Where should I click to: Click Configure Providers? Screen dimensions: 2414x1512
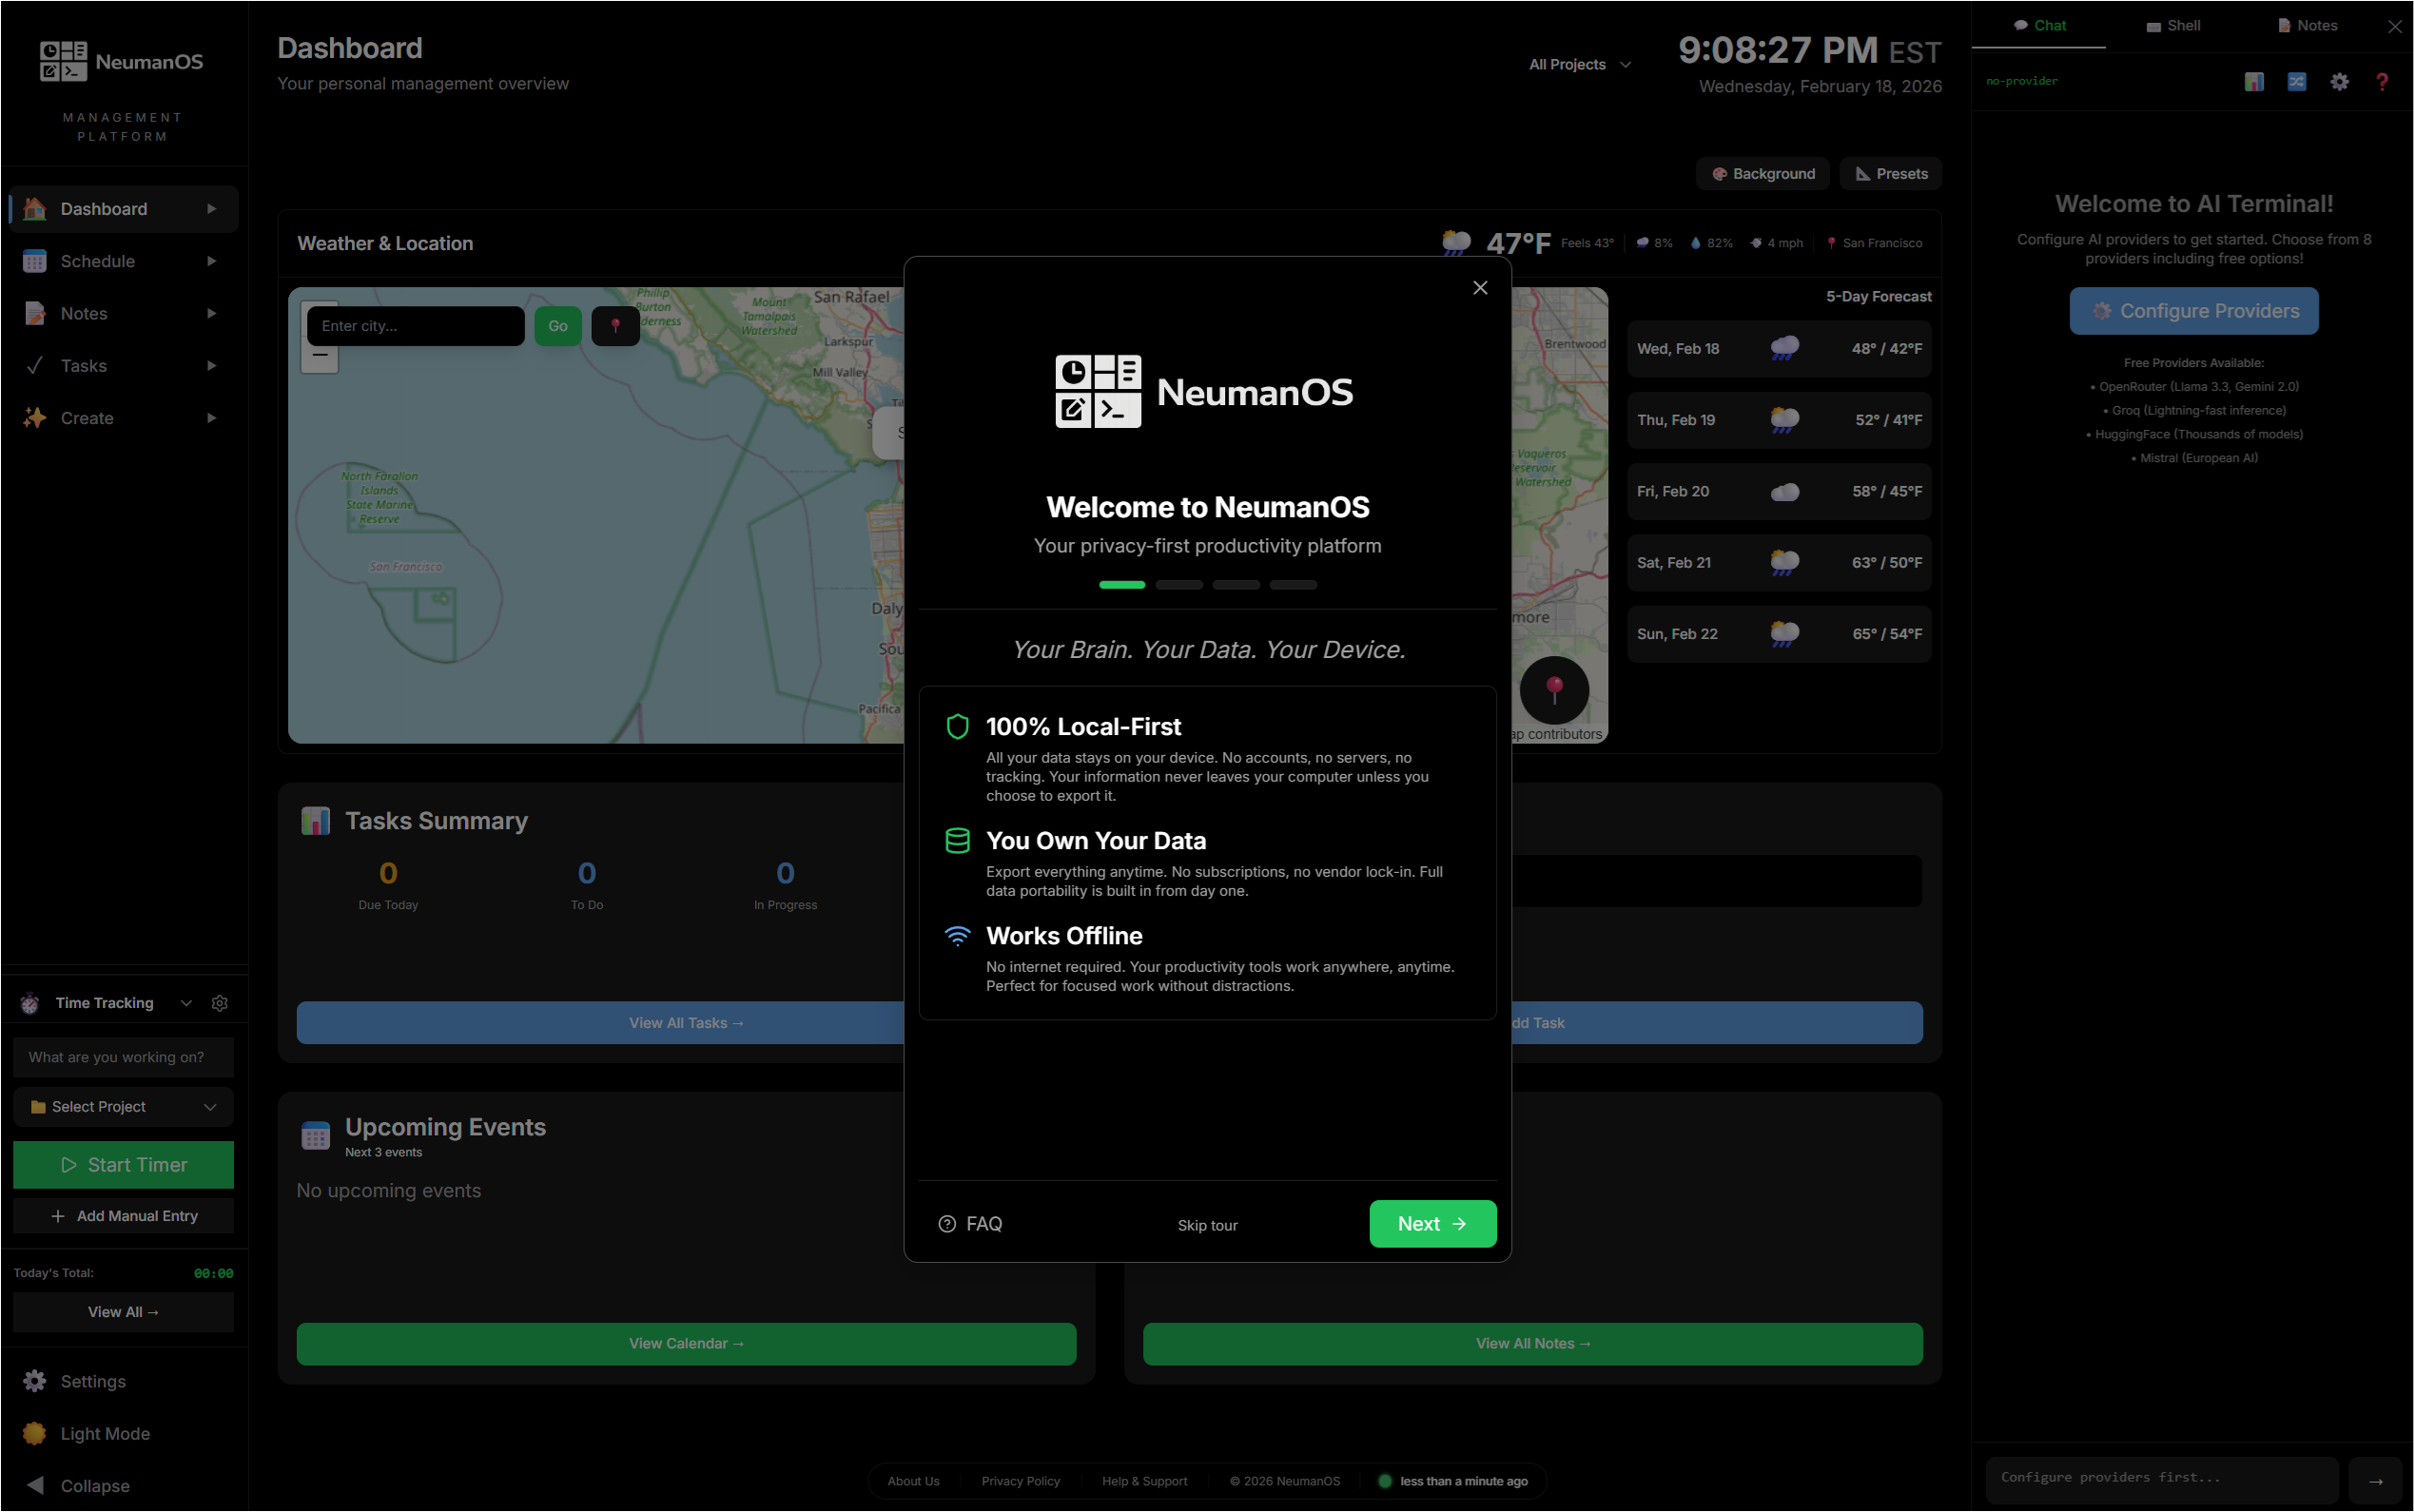click(2194, 311)
